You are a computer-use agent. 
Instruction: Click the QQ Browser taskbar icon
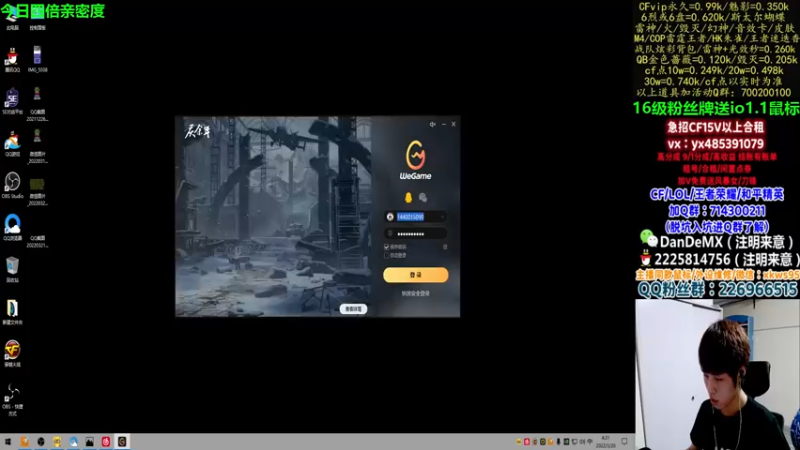(73, 442)
